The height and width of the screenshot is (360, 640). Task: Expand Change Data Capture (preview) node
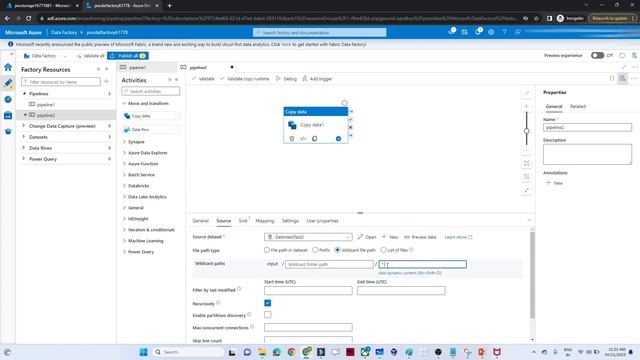pos(24,126)
